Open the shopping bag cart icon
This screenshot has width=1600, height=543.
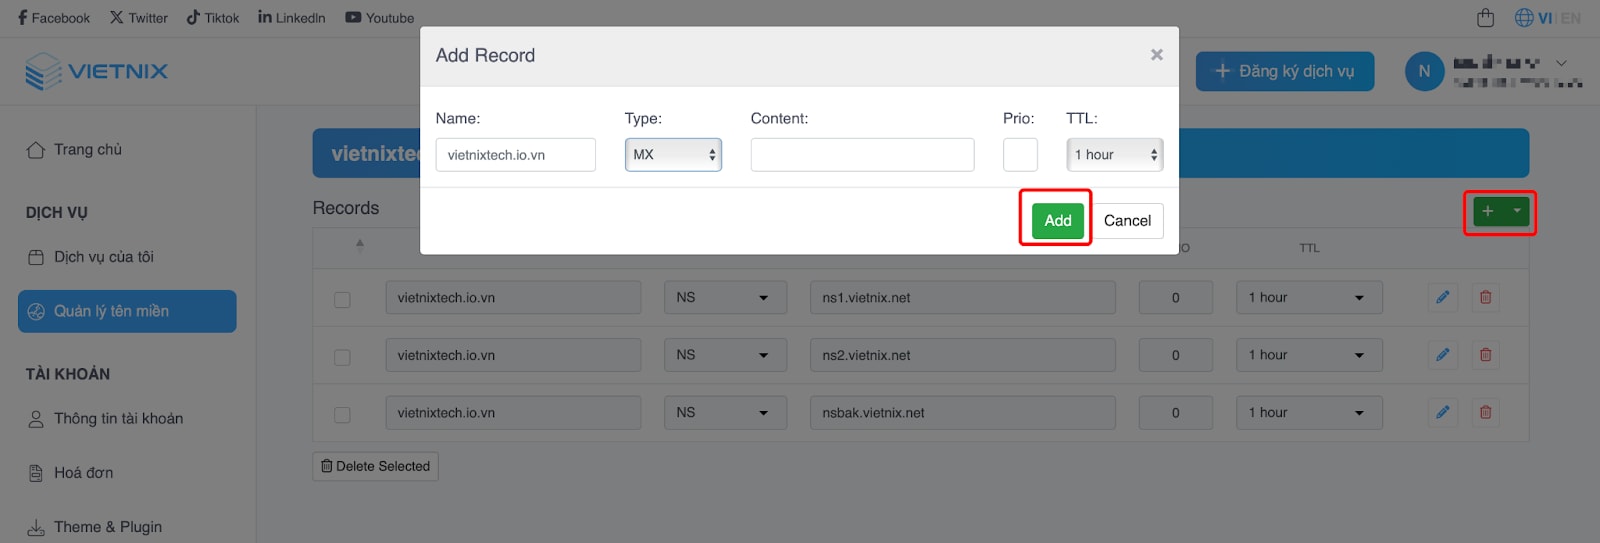tap(1485, 18)
